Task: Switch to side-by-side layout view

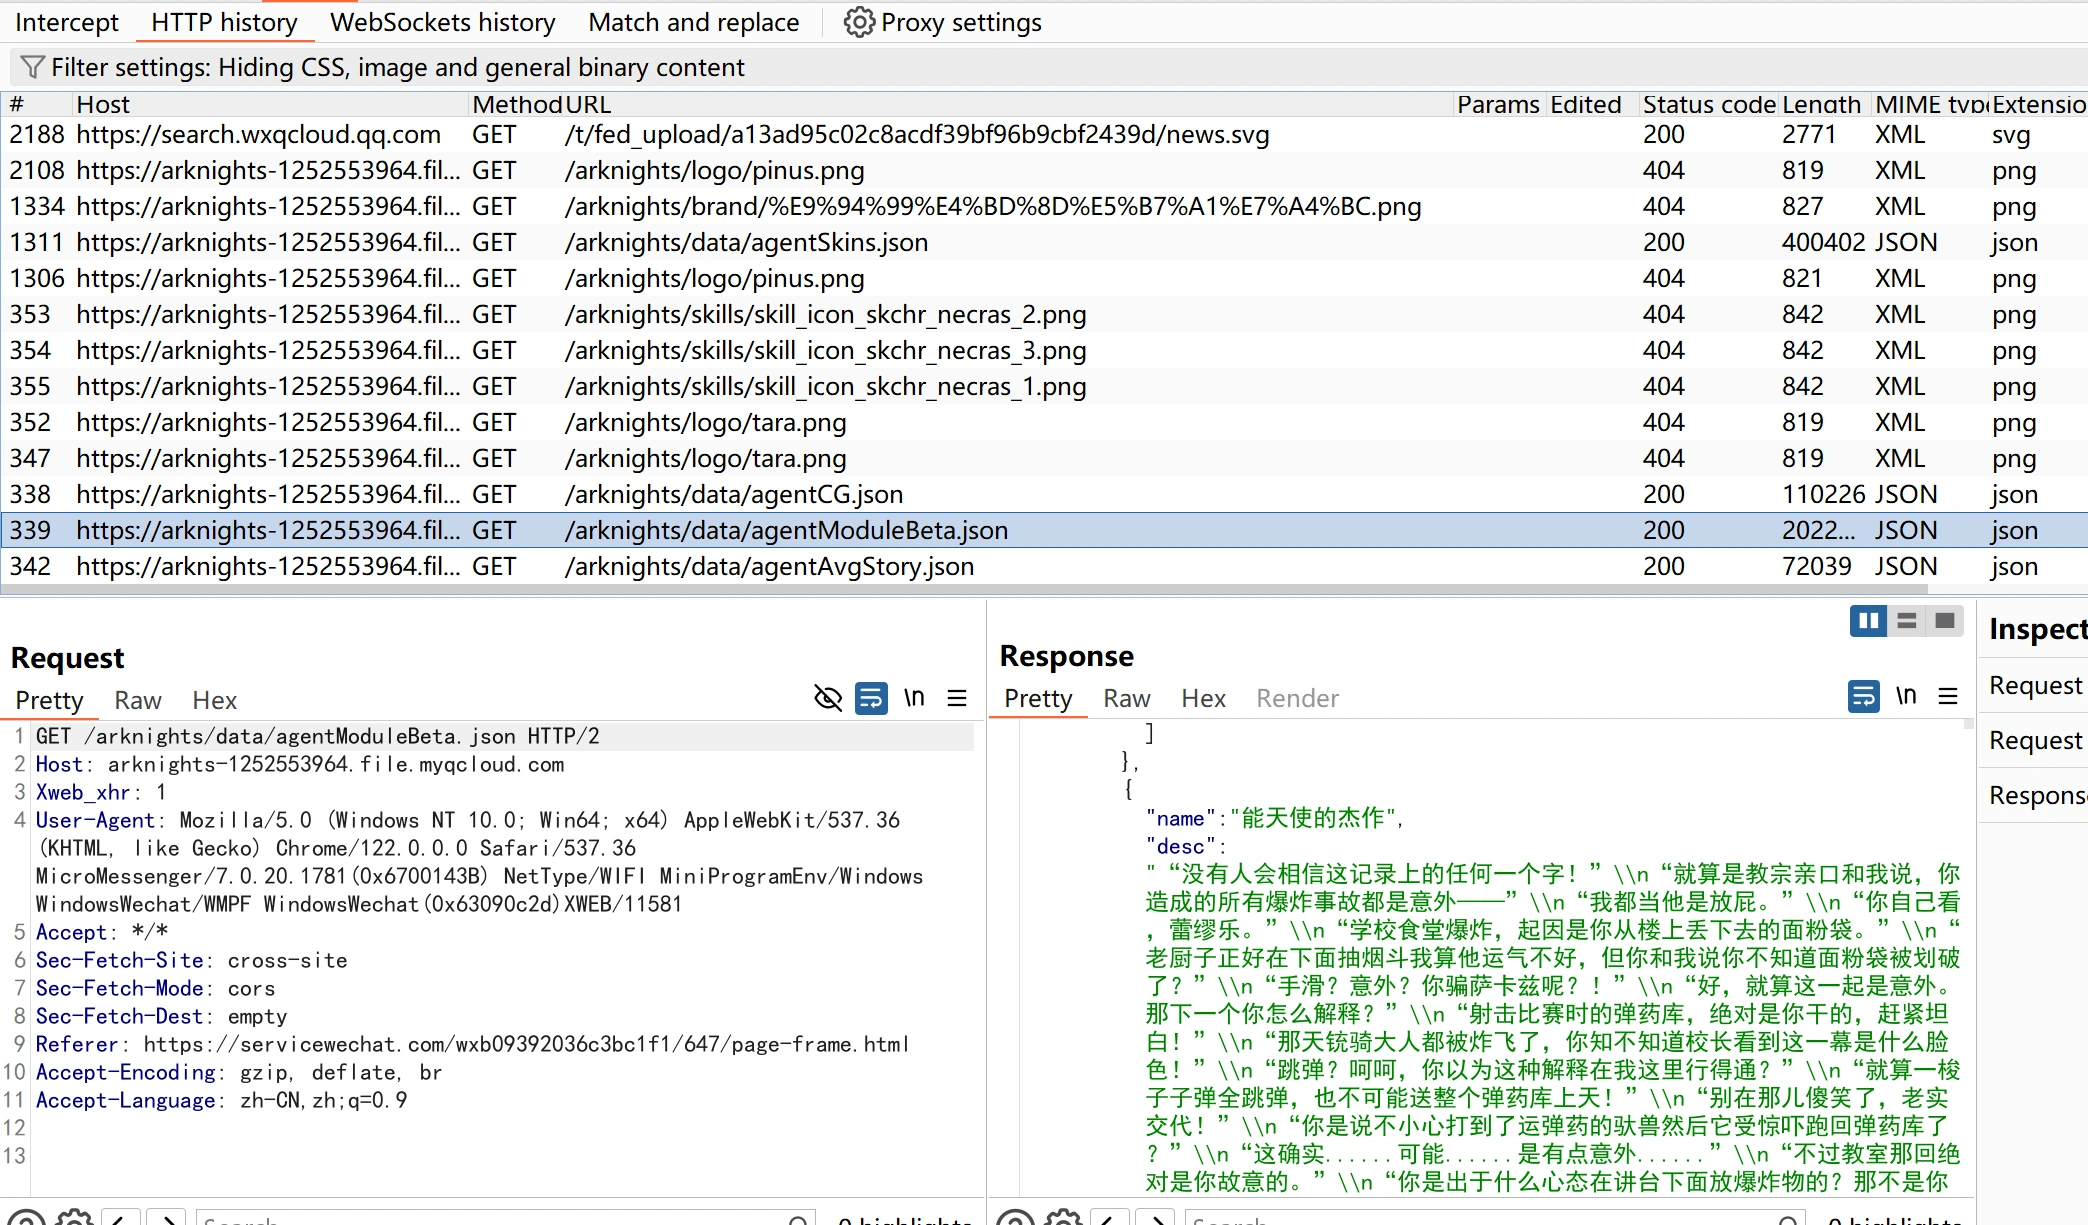Action: point(1867,621)
